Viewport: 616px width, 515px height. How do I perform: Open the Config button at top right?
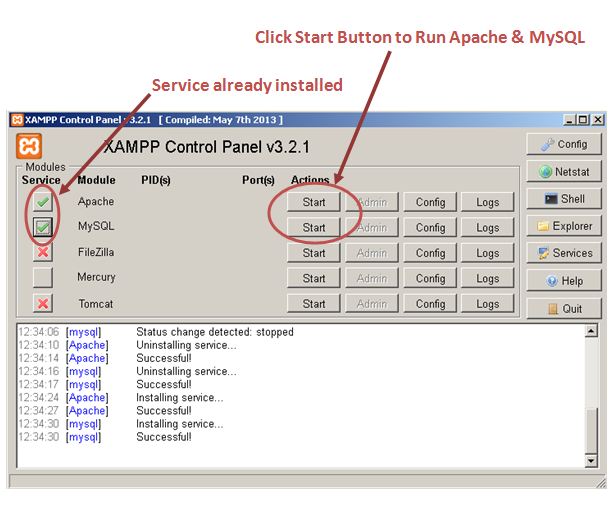564,144
